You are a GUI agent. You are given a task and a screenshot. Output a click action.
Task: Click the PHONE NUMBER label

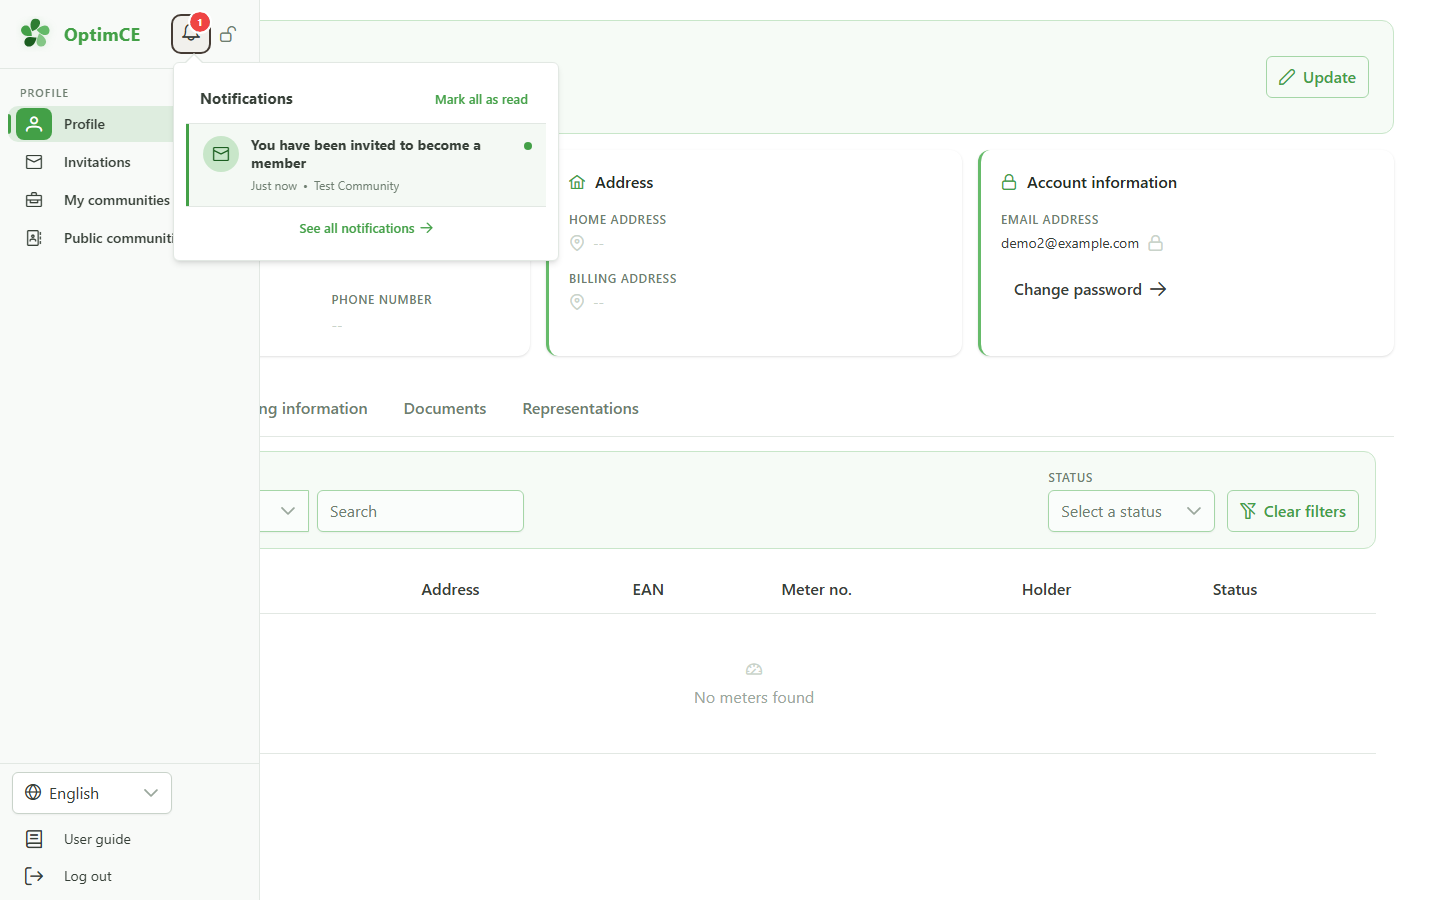click(382, 300)
